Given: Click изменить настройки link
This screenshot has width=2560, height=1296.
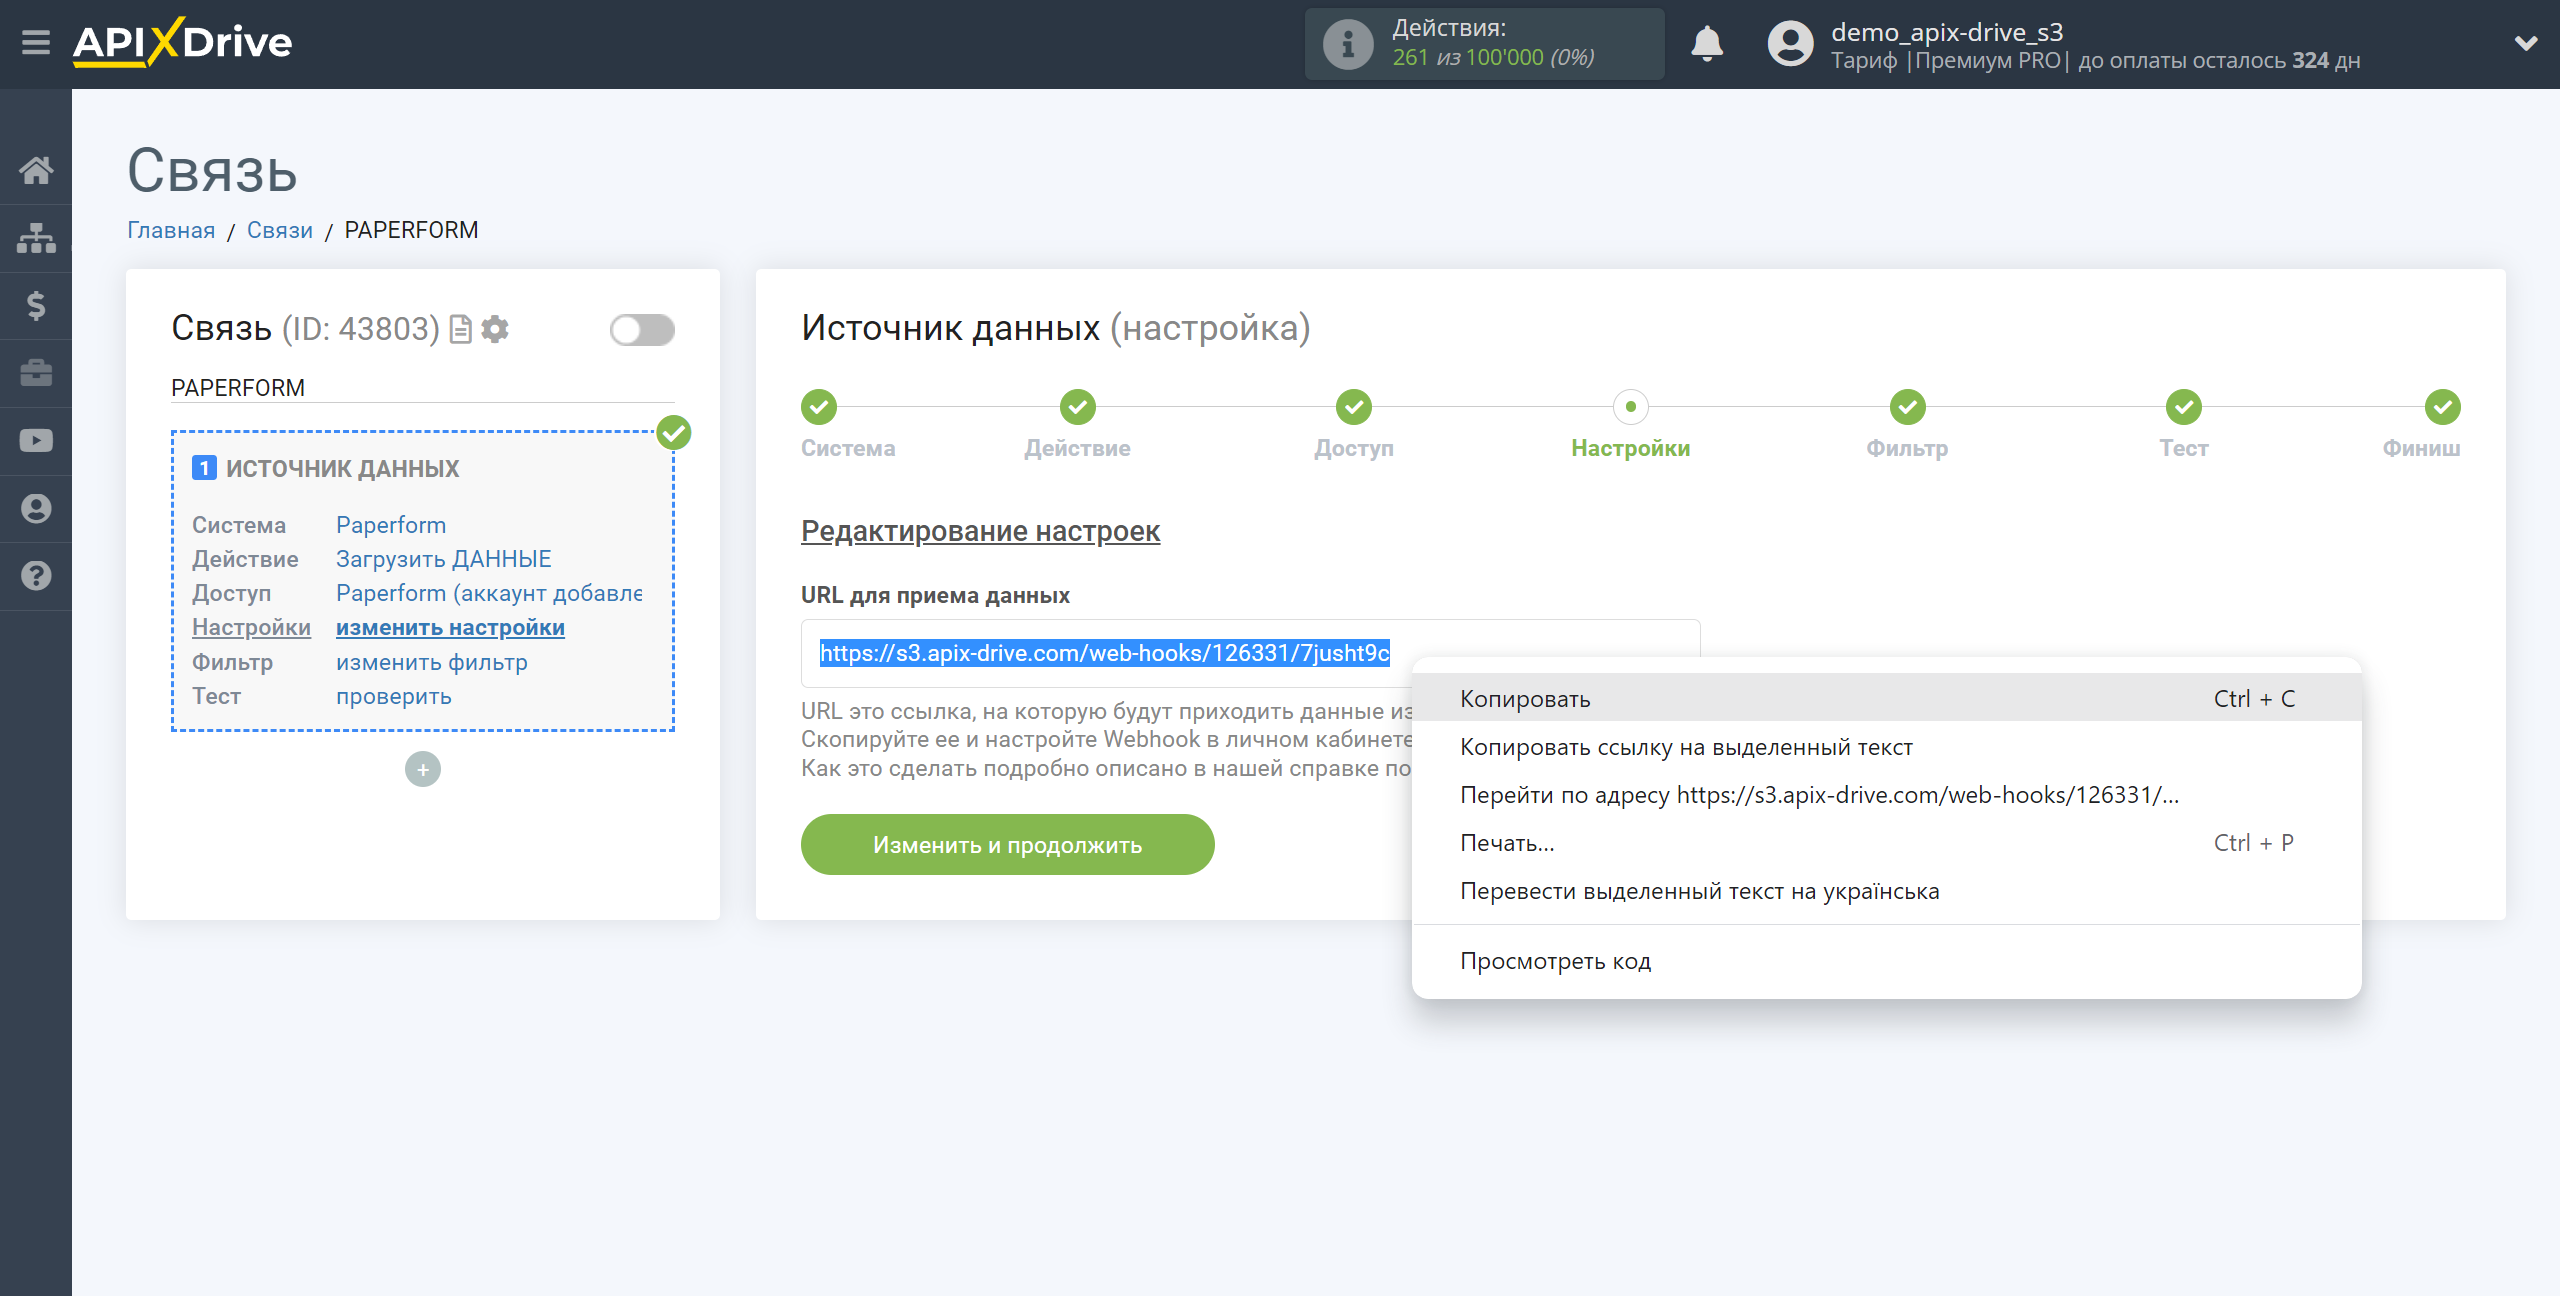Looking at the screenshot, I should [450, 627].
